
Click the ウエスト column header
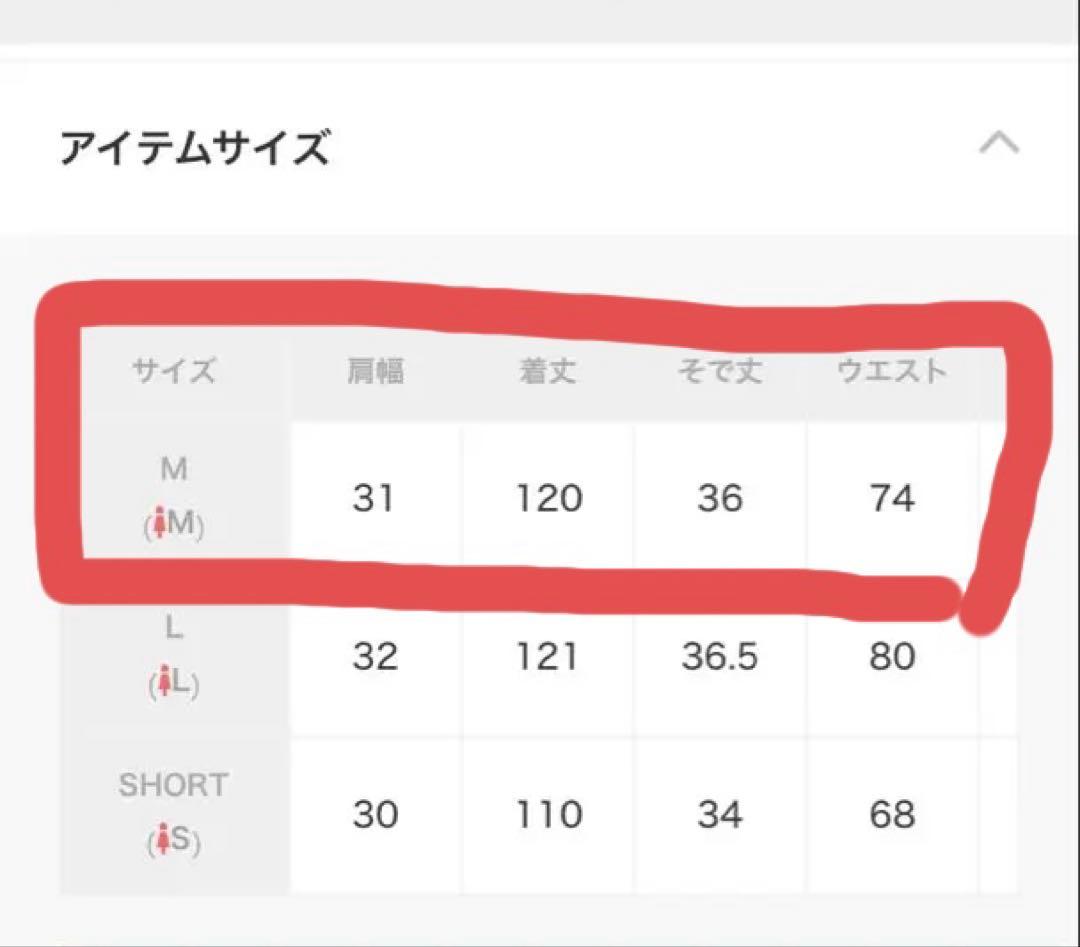tap(892, 372)
